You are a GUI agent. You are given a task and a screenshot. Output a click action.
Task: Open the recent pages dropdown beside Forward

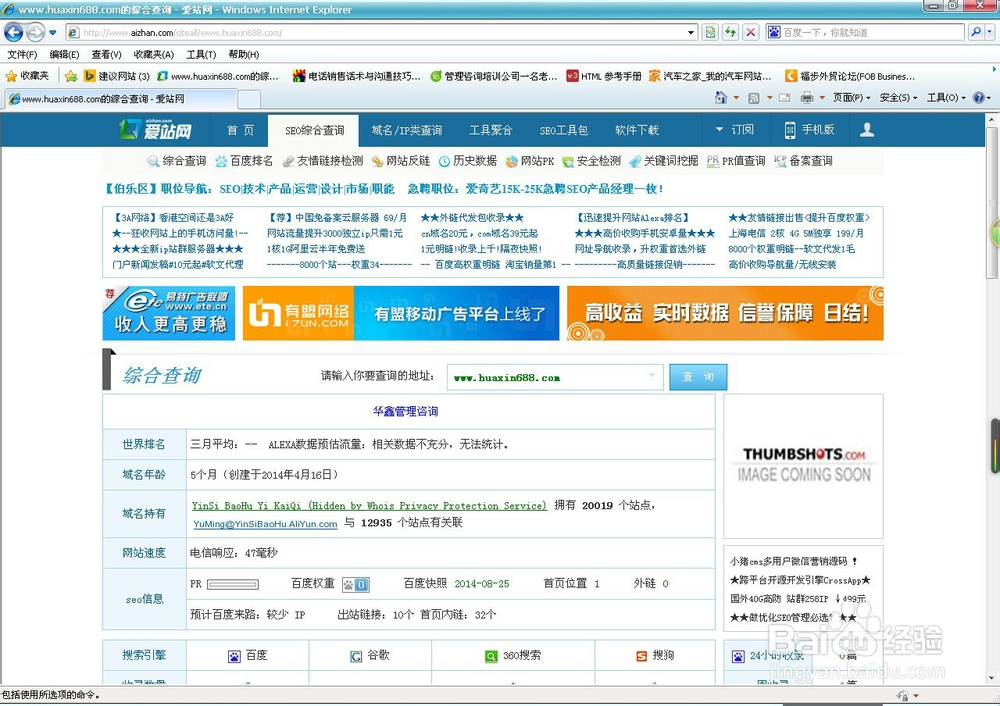pos(53,33)
